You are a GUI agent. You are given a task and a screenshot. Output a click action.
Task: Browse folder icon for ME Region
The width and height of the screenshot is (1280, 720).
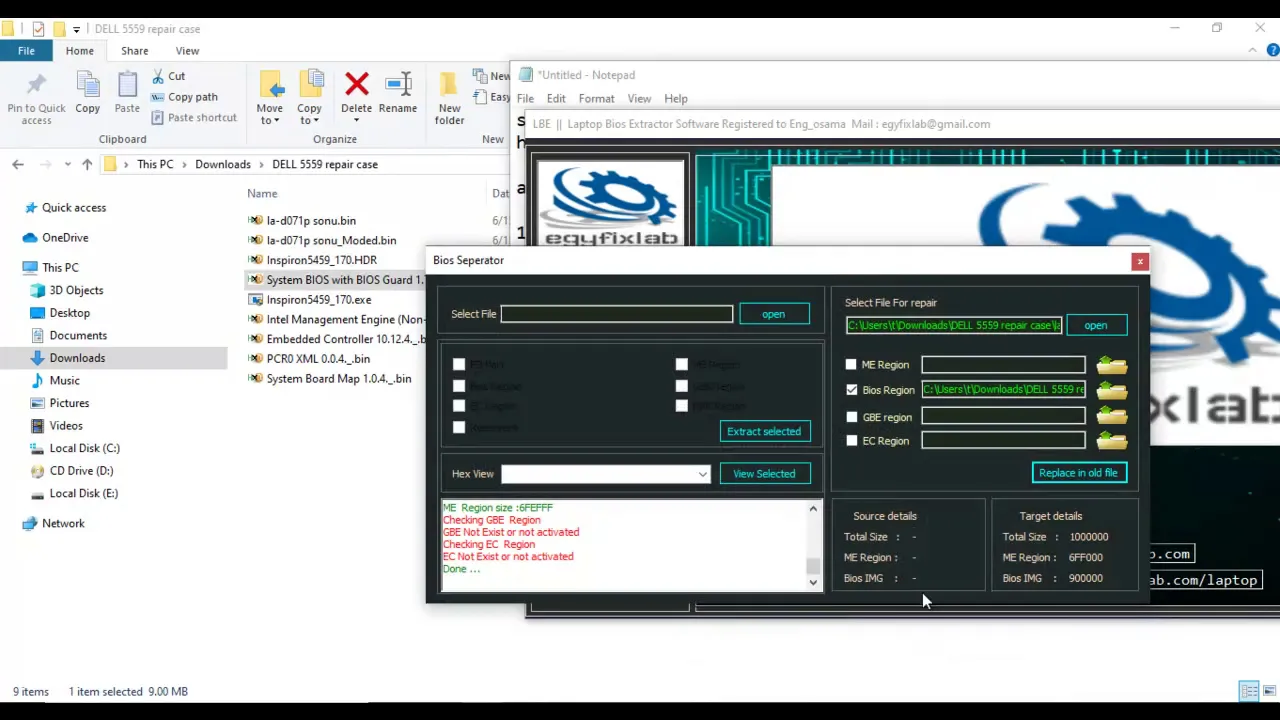tap(1111, 366)
